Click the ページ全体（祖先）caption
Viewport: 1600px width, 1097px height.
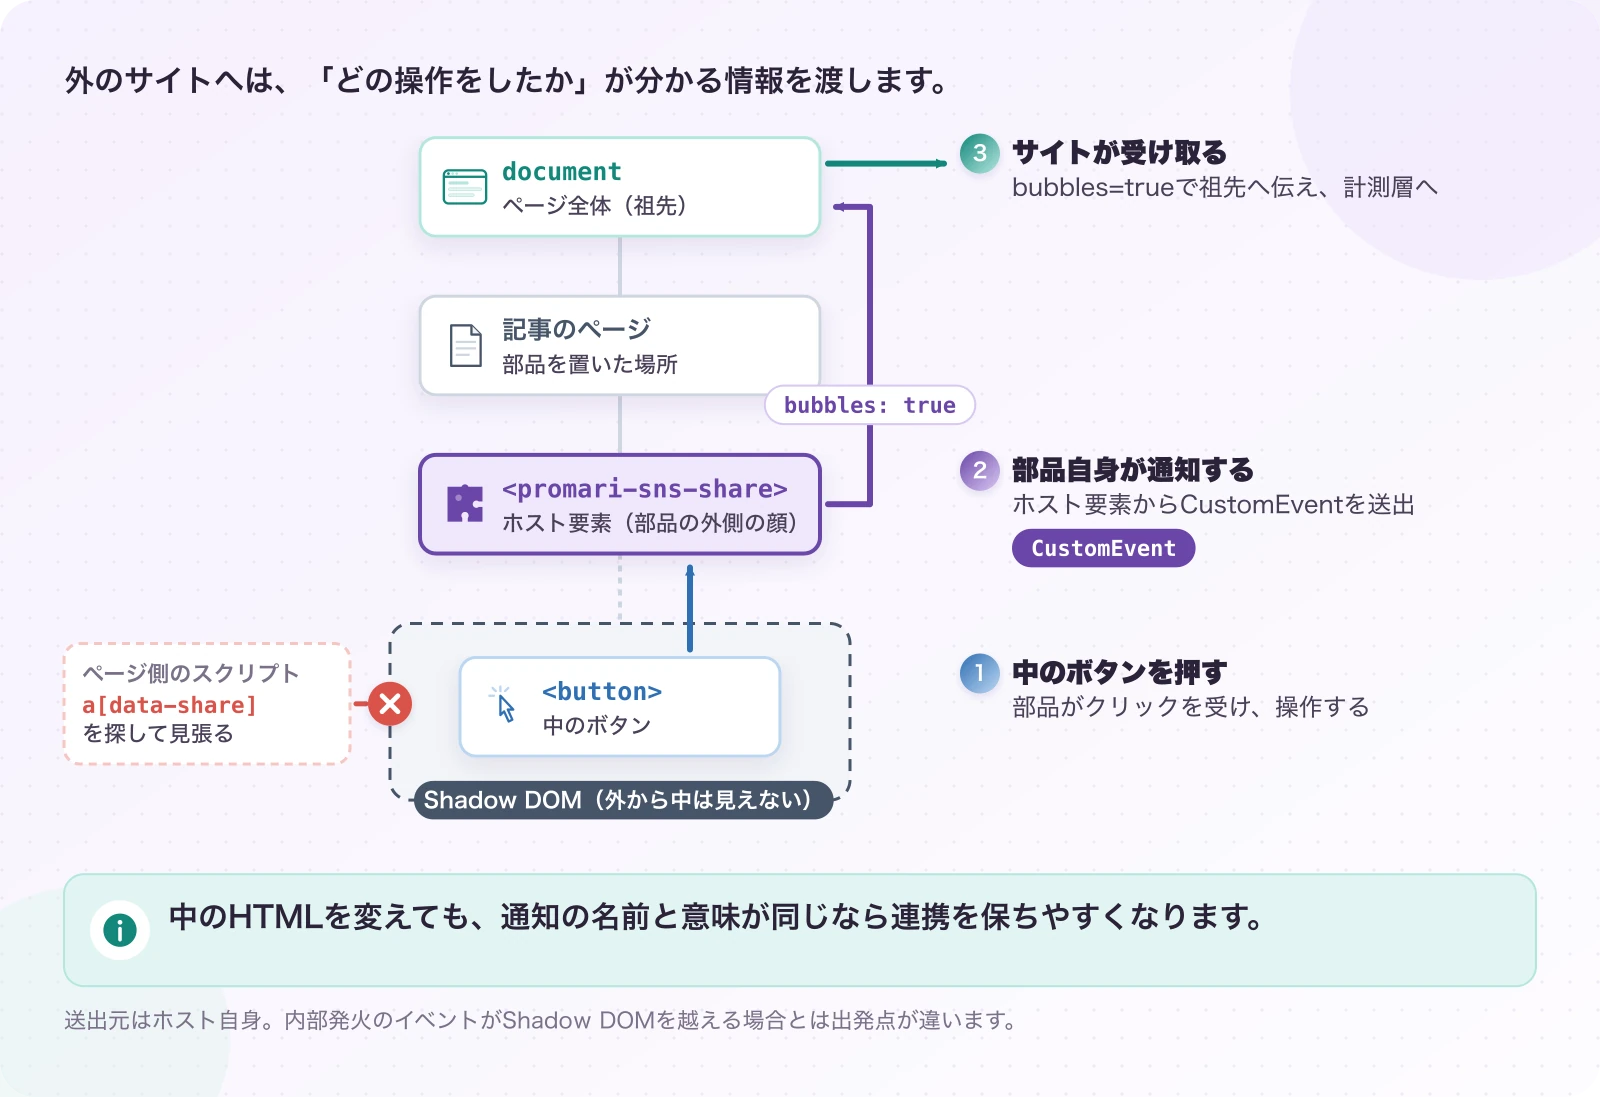[594, 206]
